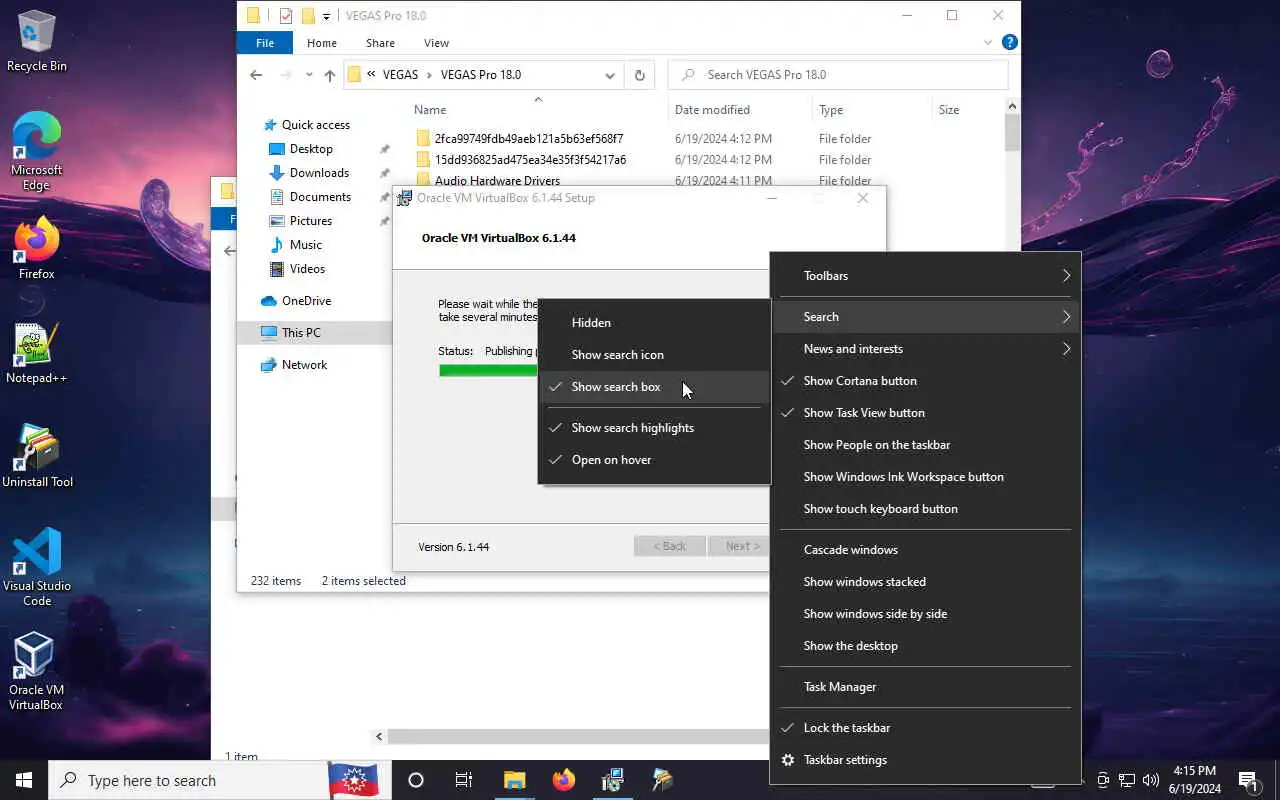Viewport: 1280px width, 800px height.
Task: Choose Show search icon
Action: point(654,355)
